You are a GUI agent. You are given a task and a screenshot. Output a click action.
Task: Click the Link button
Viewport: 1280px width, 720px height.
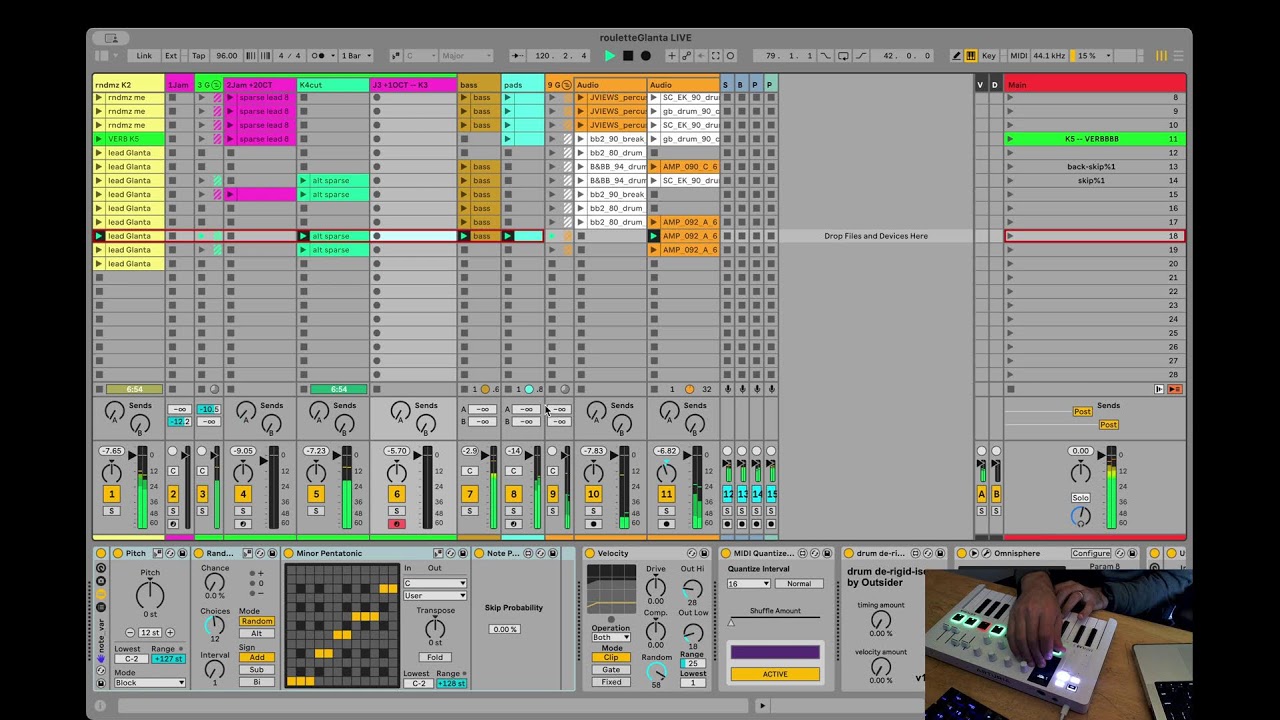point(145,56)
